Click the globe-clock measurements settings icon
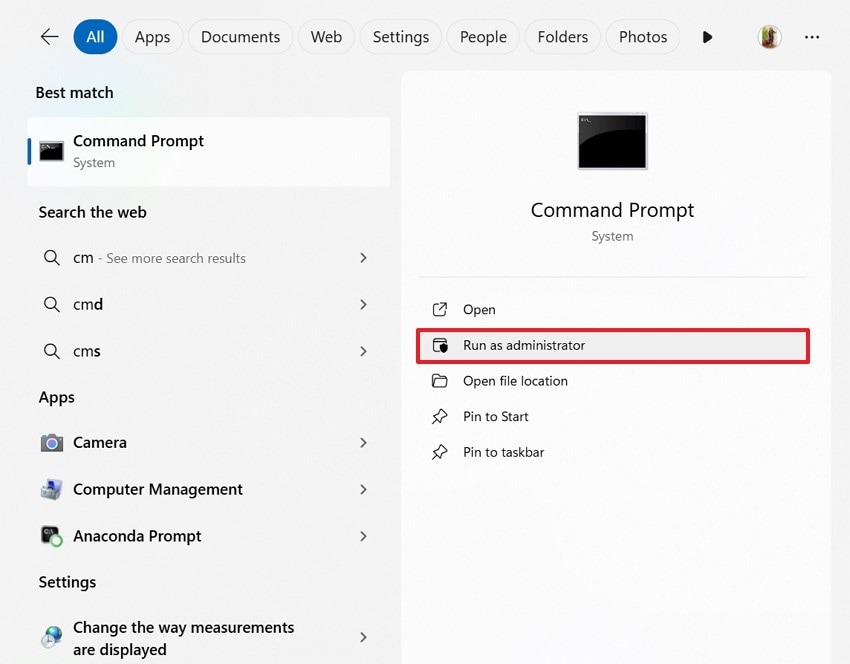Image resolution: width=850 pixels, height=664 pixels. [51, 637]
